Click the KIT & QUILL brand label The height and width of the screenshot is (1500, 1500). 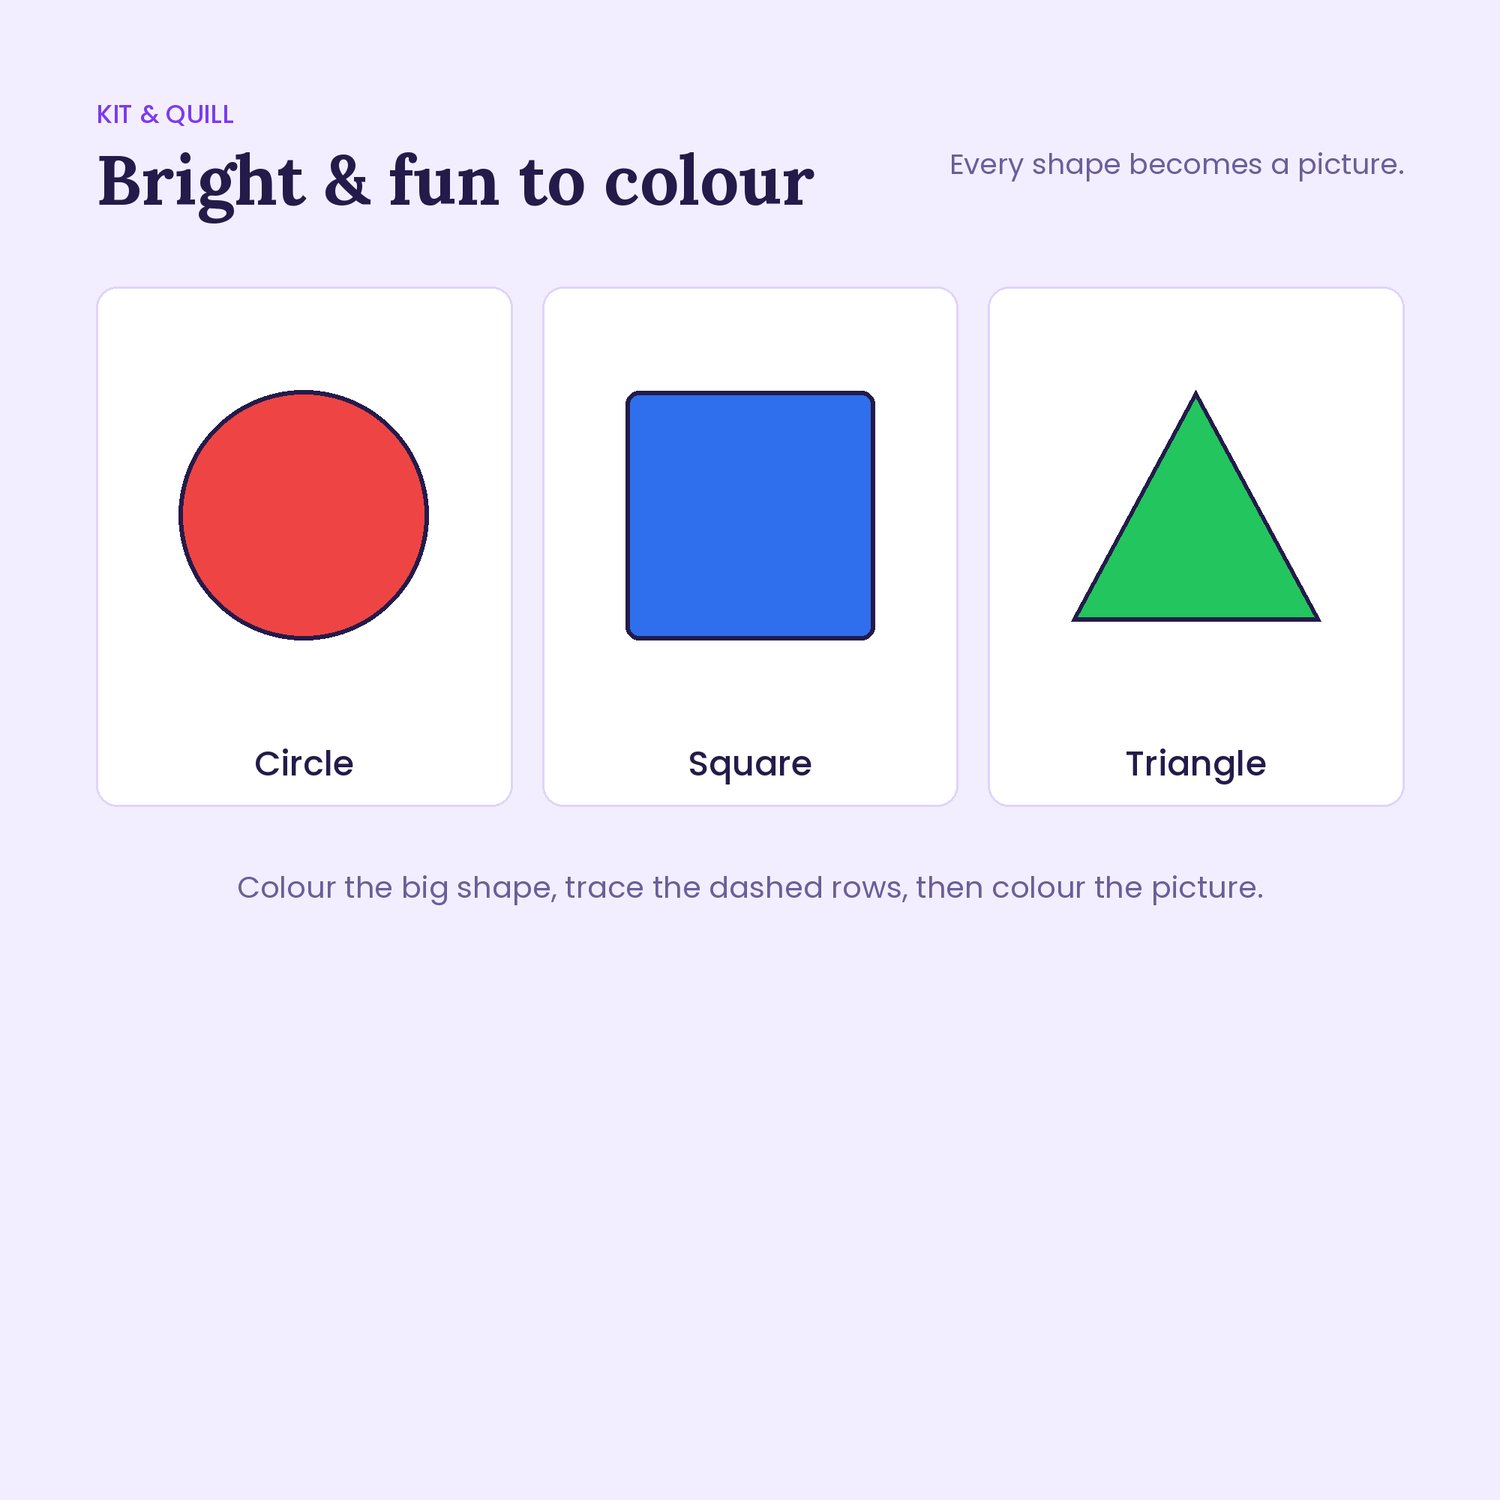[x=165, y=115]
